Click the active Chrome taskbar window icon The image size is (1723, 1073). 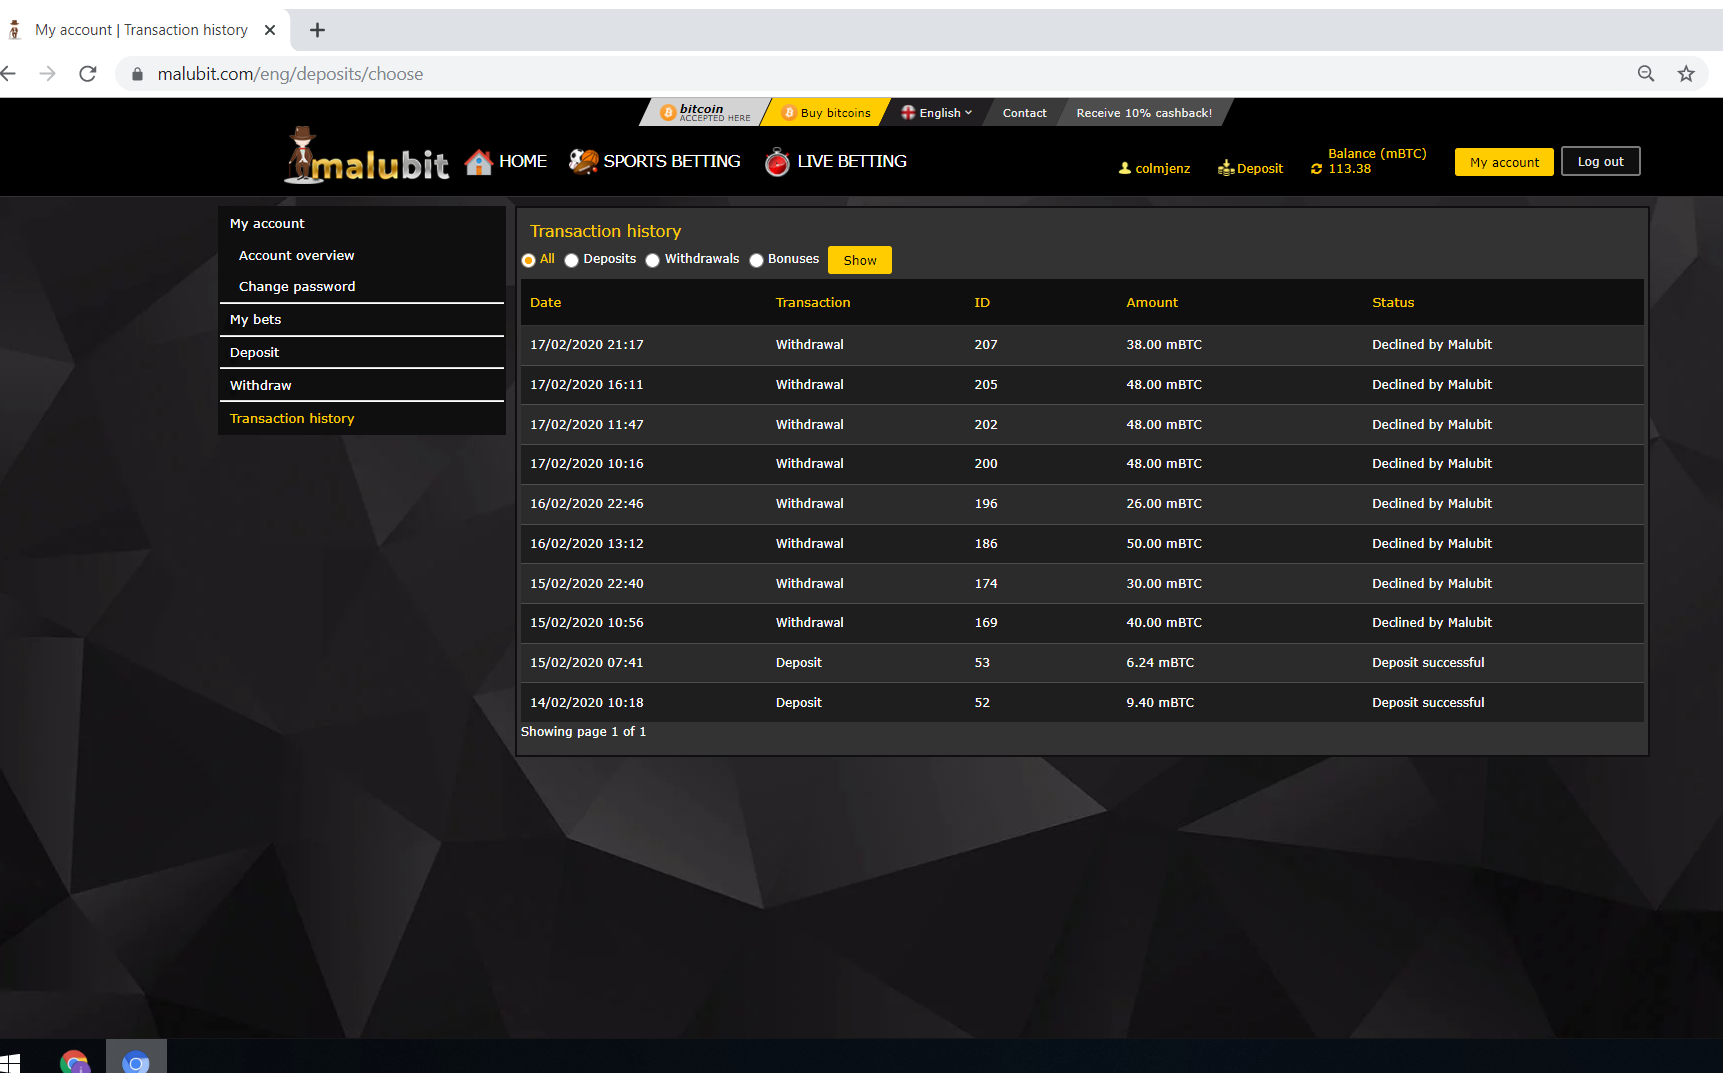(x=136, y=1062)
